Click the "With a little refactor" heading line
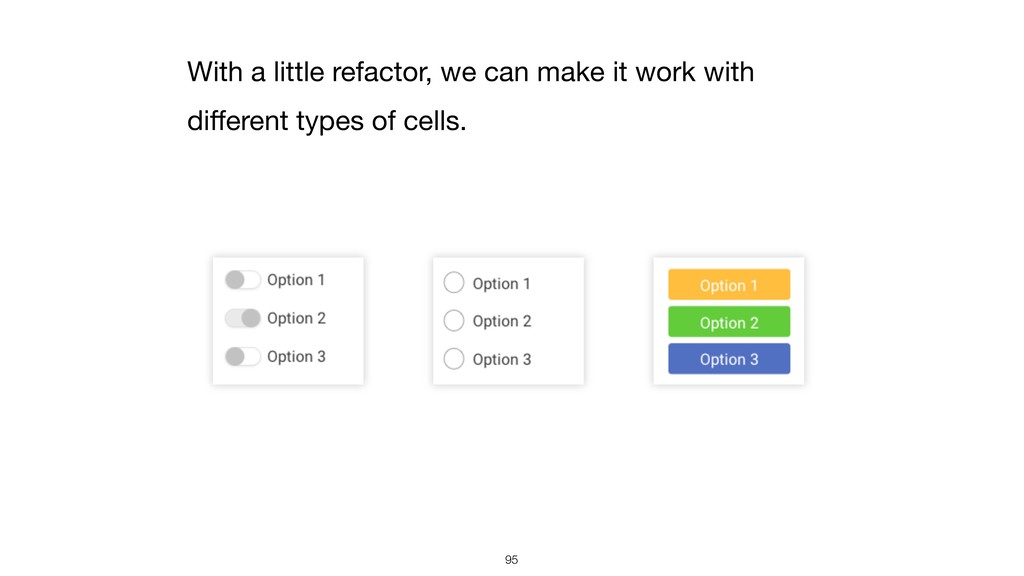This screenshot has height=576, width=1024. 470,73
